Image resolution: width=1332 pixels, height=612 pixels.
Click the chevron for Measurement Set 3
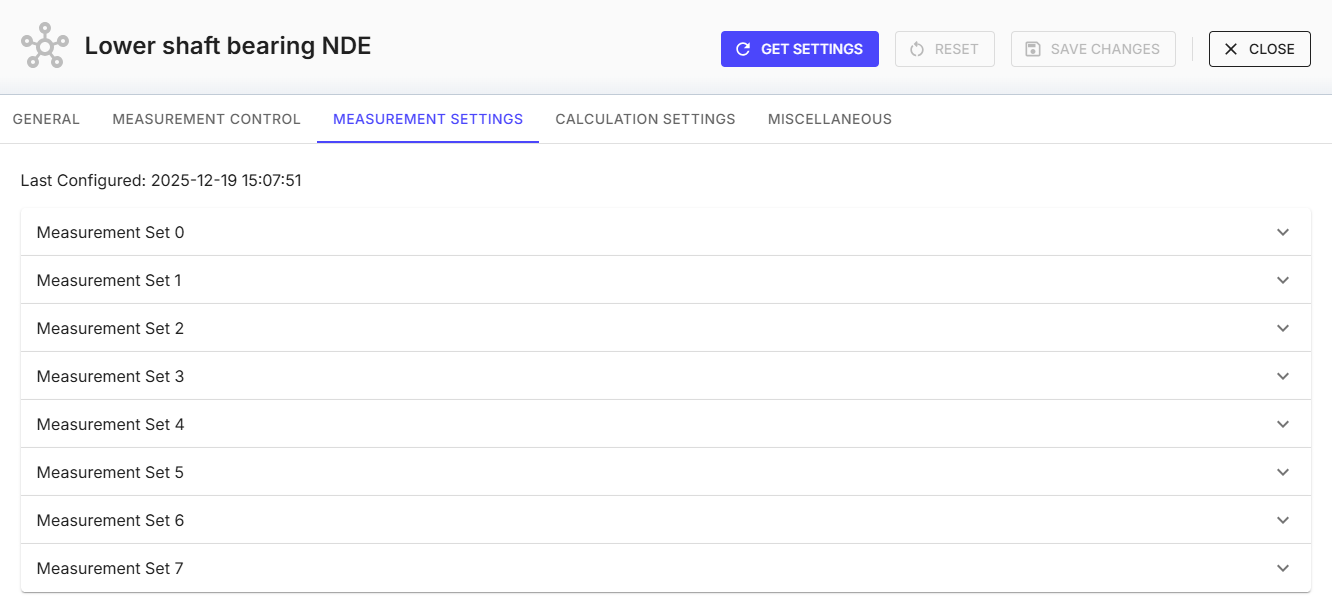1283,376
